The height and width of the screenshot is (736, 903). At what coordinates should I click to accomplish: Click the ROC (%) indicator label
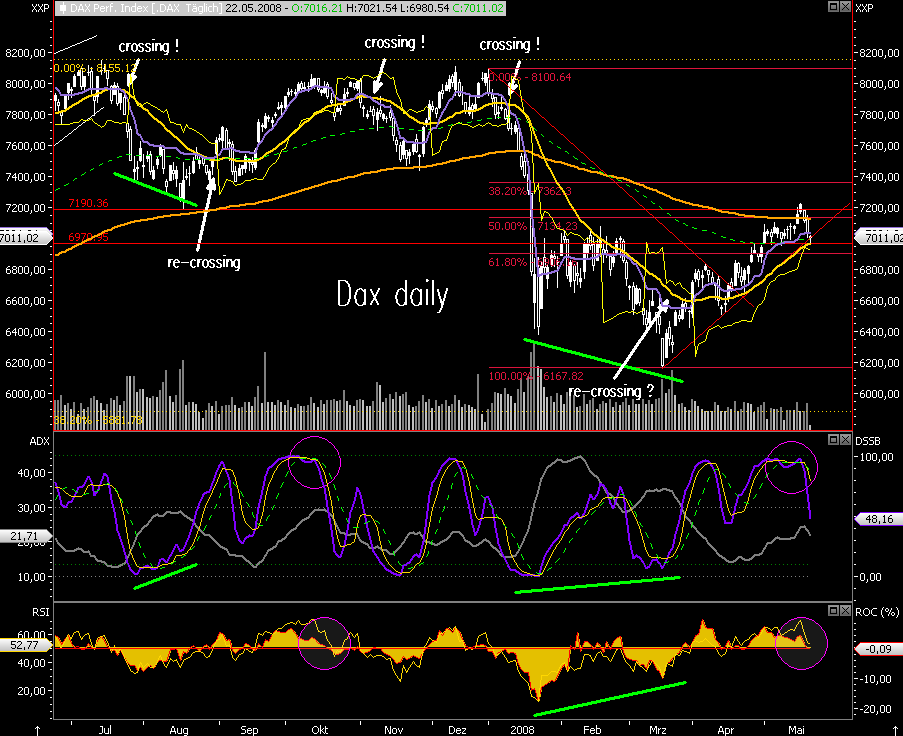coord(877,612)
